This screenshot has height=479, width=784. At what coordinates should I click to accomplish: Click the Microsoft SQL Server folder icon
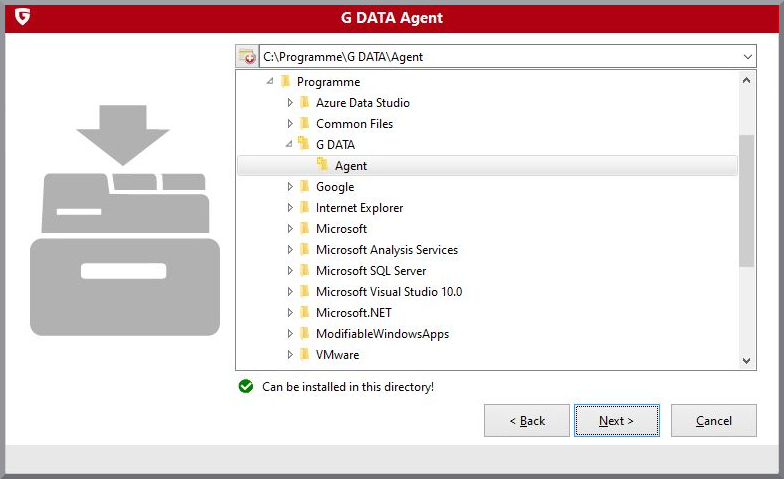point(304,270)
